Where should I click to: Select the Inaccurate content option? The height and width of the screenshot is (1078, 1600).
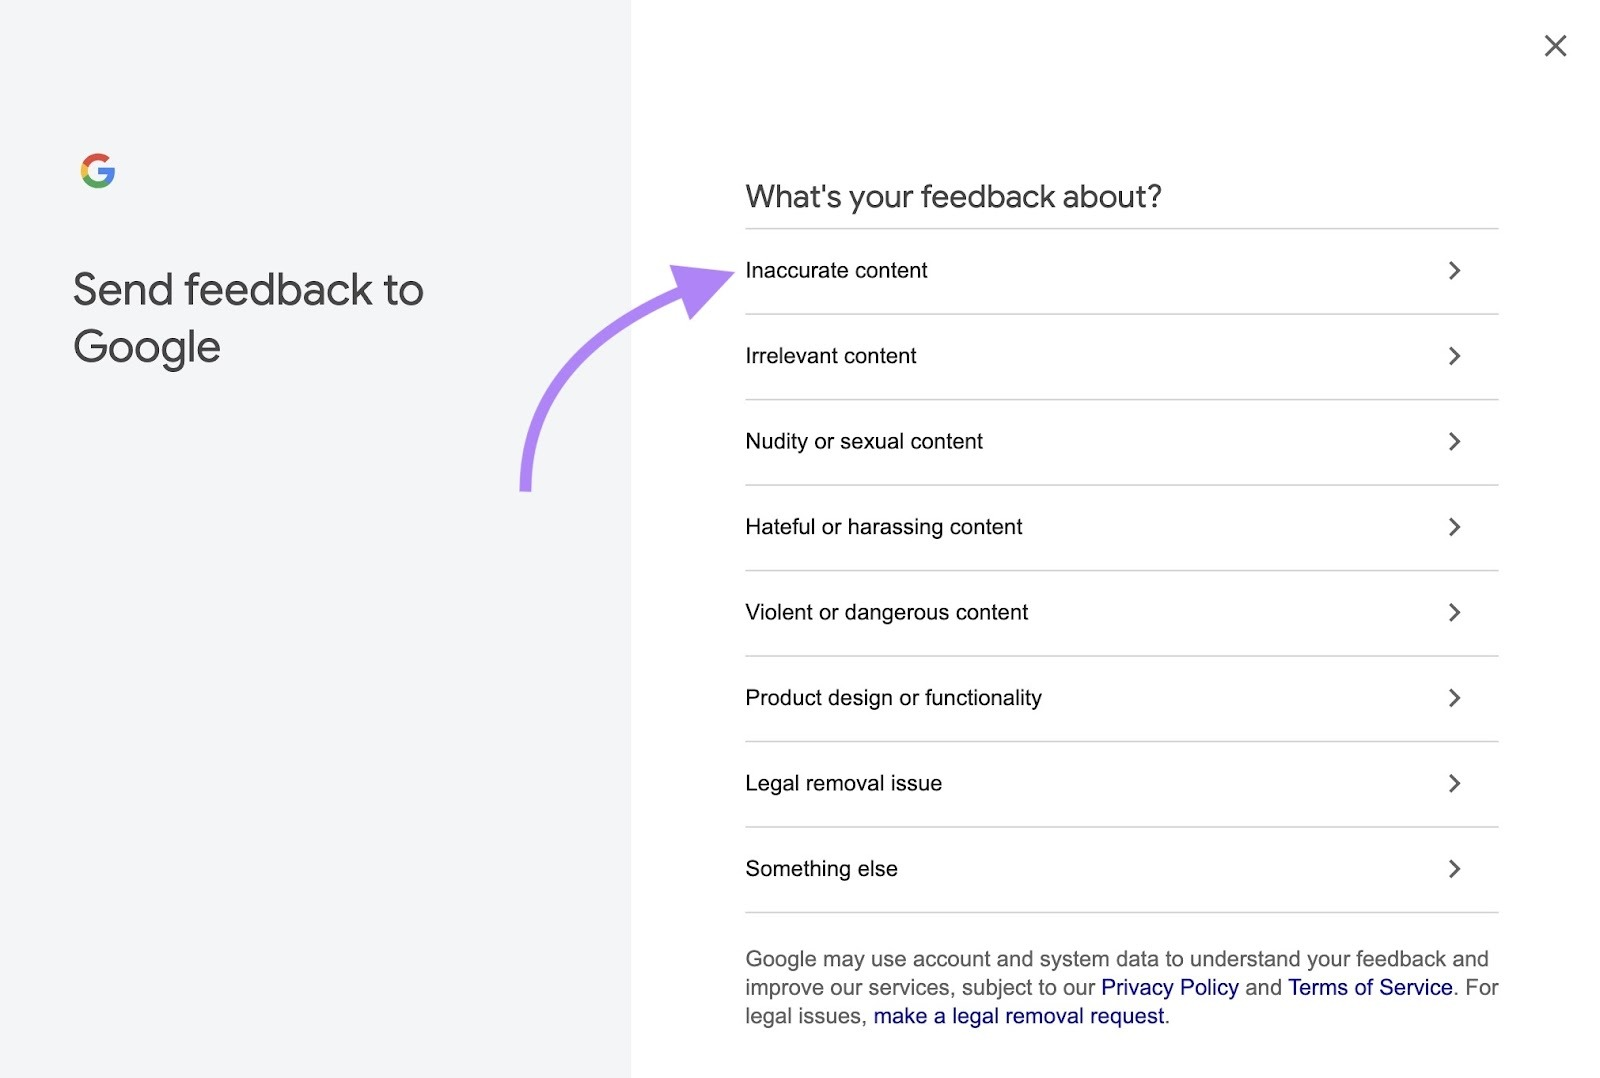[x=836, y=271]
